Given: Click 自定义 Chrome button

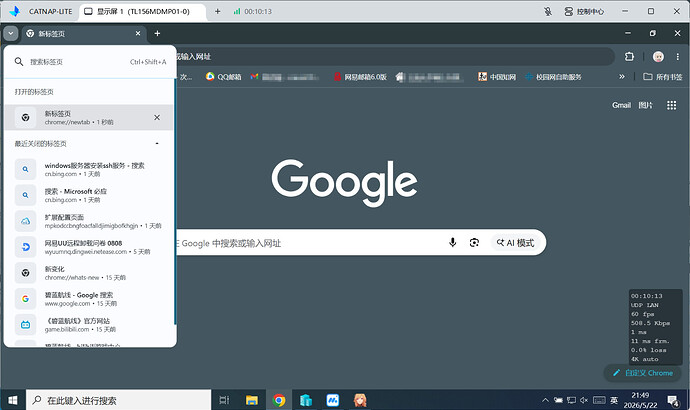Looking at the screenshot, I should pyautogui.click(x=643, y=373).
